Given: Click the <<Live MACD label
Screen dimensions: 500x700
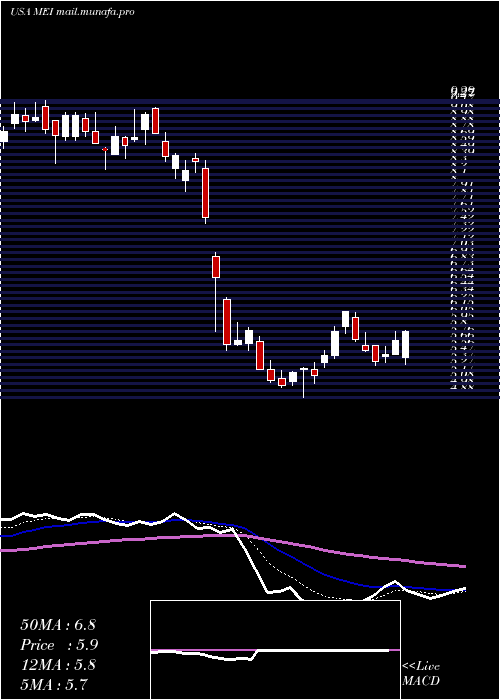Looking at the screenshot, I should click(421, 674).
